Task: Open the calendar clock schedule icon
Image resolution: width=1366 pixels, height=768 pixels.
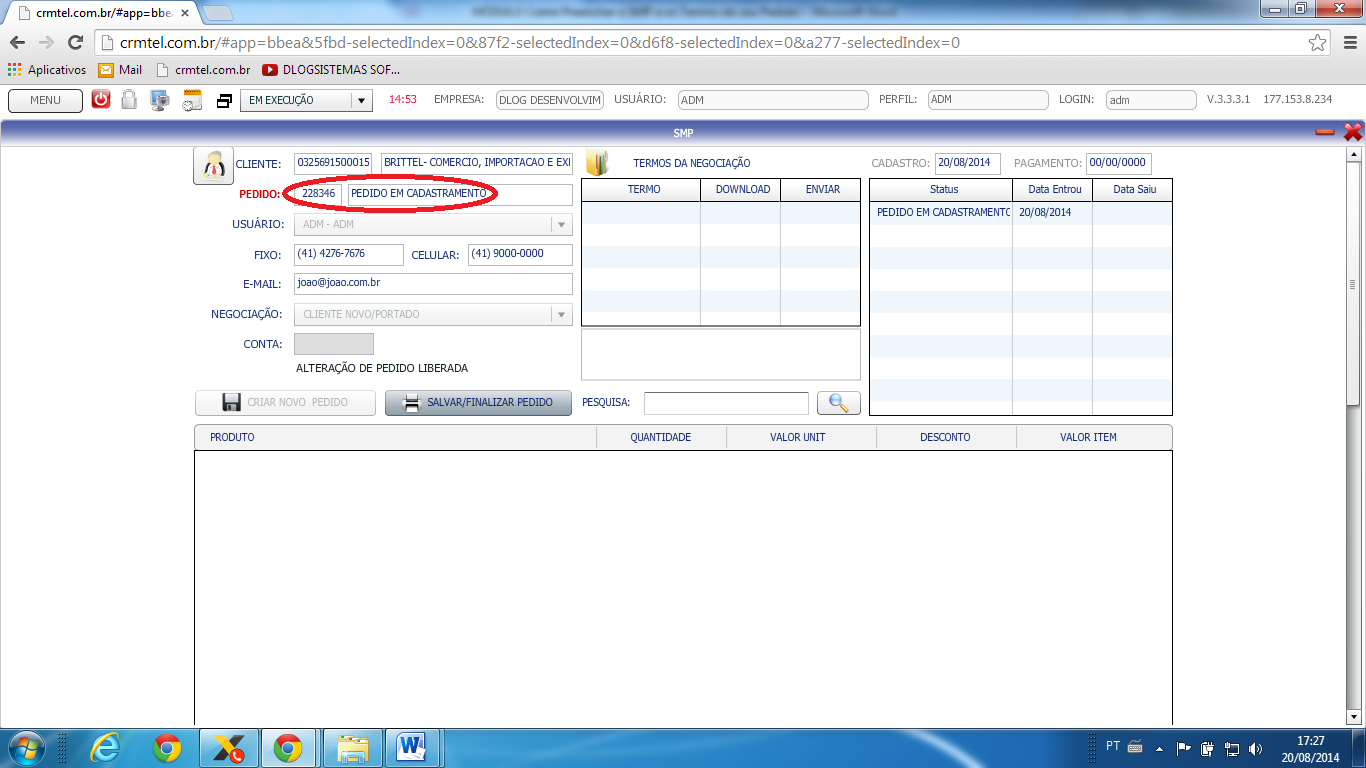Action: coord(192,99)
